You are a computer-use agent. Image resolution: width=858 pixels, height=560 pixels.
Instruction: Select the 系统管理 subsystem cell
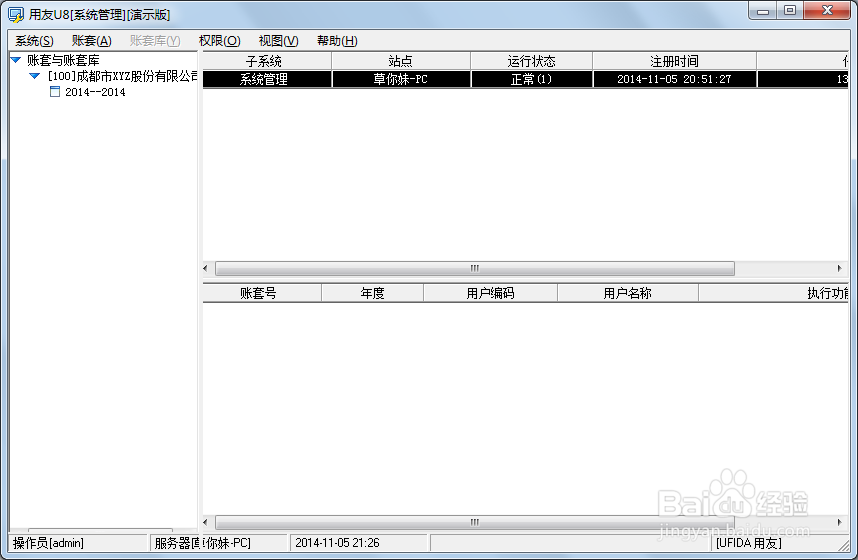click(267, 79)
